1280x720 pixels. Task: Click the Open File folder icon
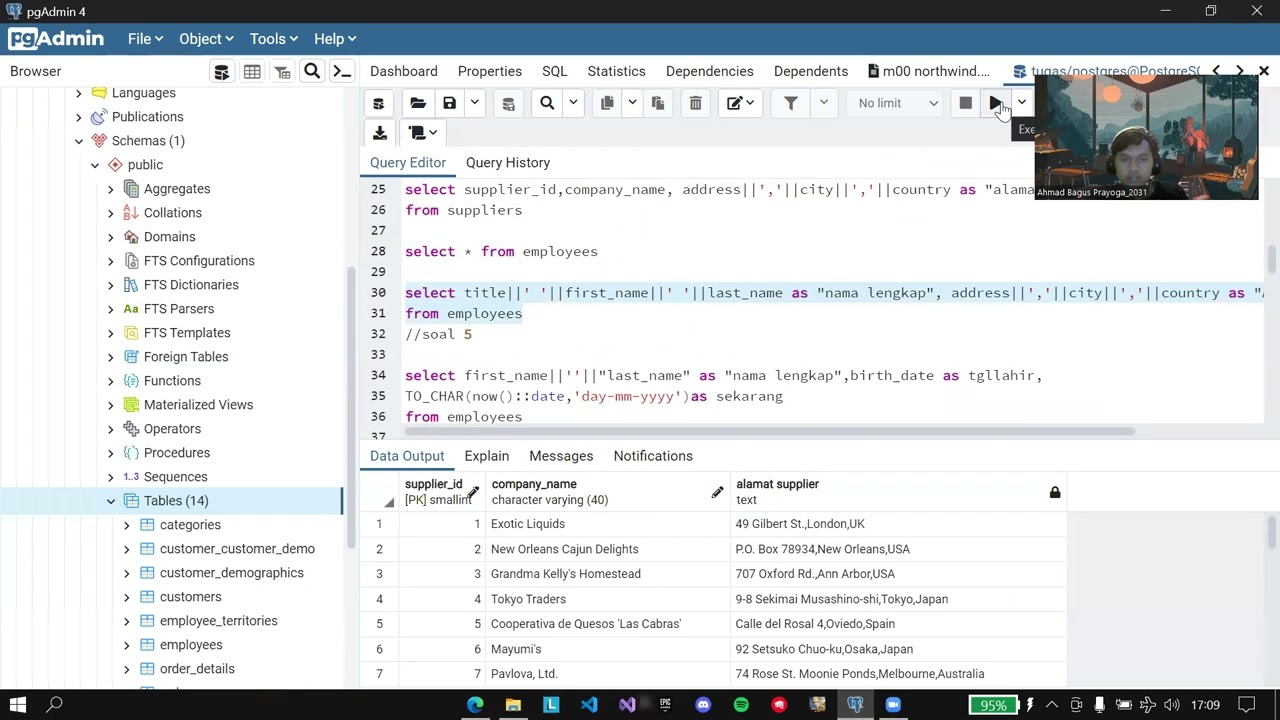[x=418, y=103]
